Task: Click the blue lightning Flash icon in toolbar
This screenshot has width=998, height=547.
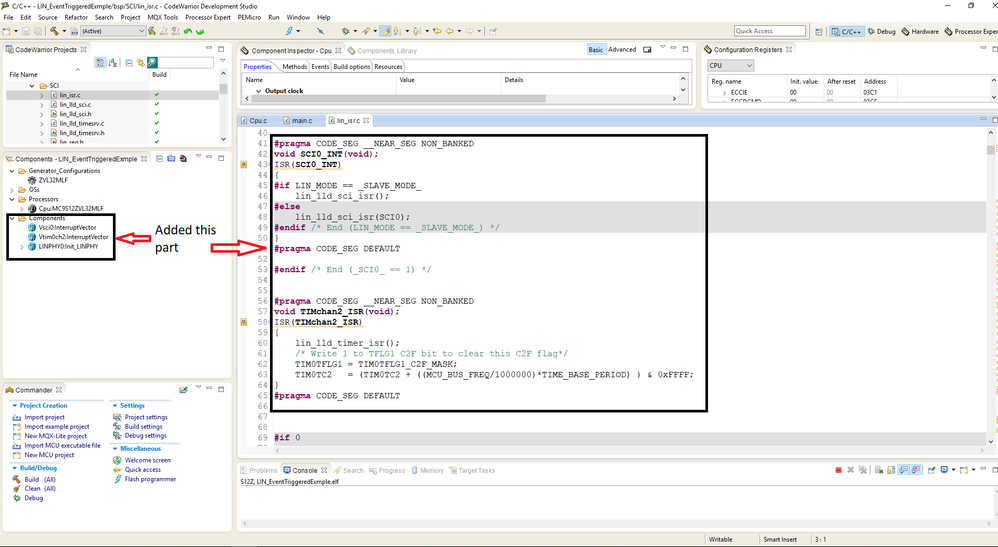Action: tap(290, 31)
